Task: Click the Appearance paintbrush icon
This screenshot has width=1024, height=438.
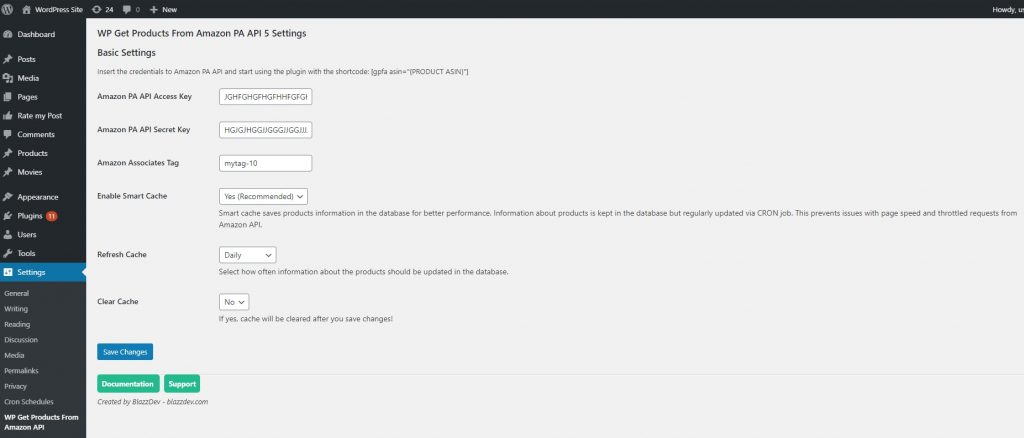Action: pos(8,197)
